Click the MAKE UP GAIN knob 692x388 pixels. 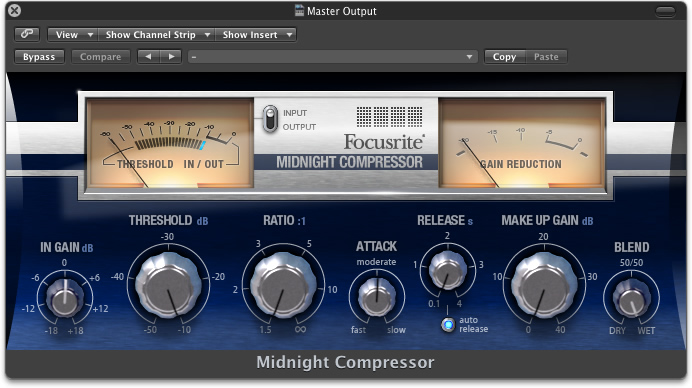point(544,286)
